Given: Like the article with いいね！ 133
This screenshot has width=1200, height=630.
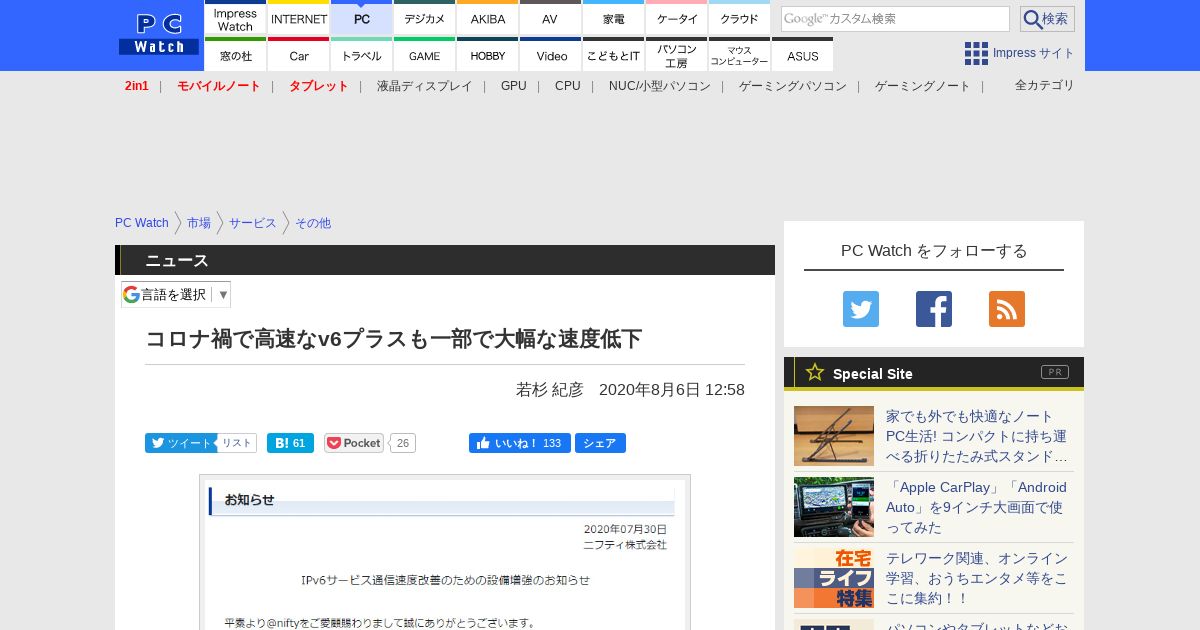Looking at the screenshot, I should pos(520,443).
